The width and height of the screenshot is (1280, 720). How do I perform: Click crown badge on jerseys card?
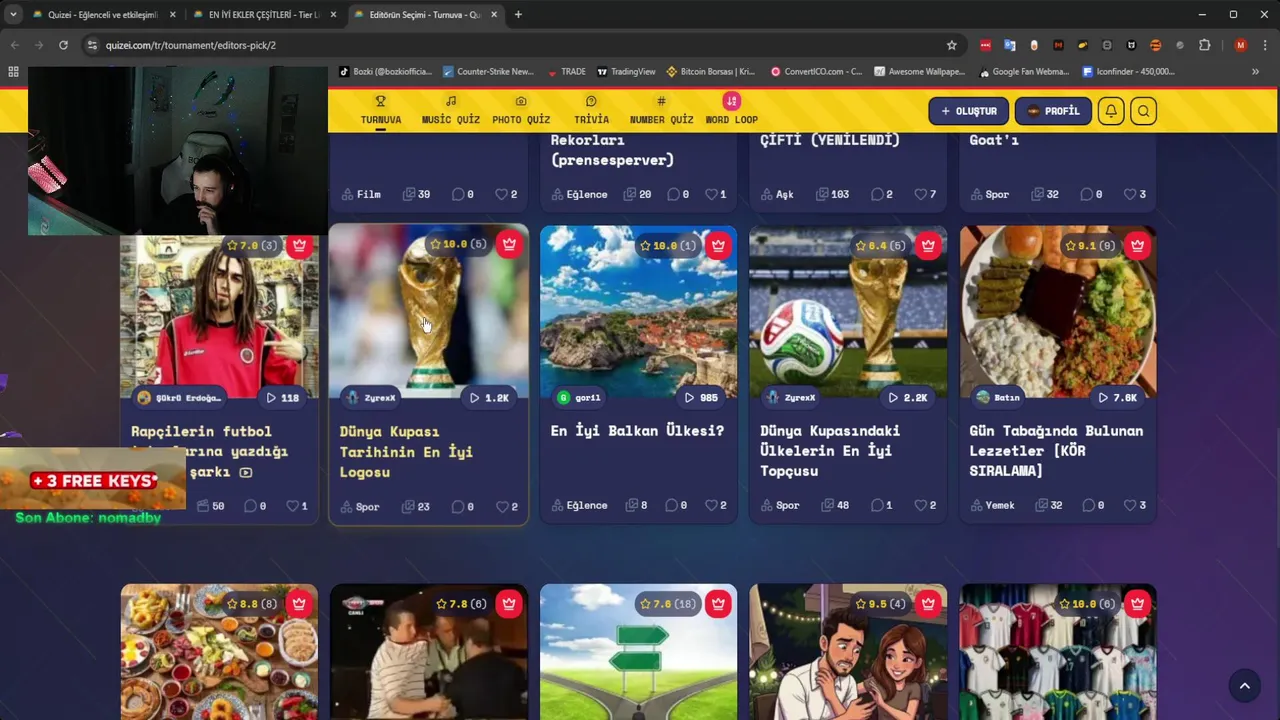click(x=1137, y=604)
